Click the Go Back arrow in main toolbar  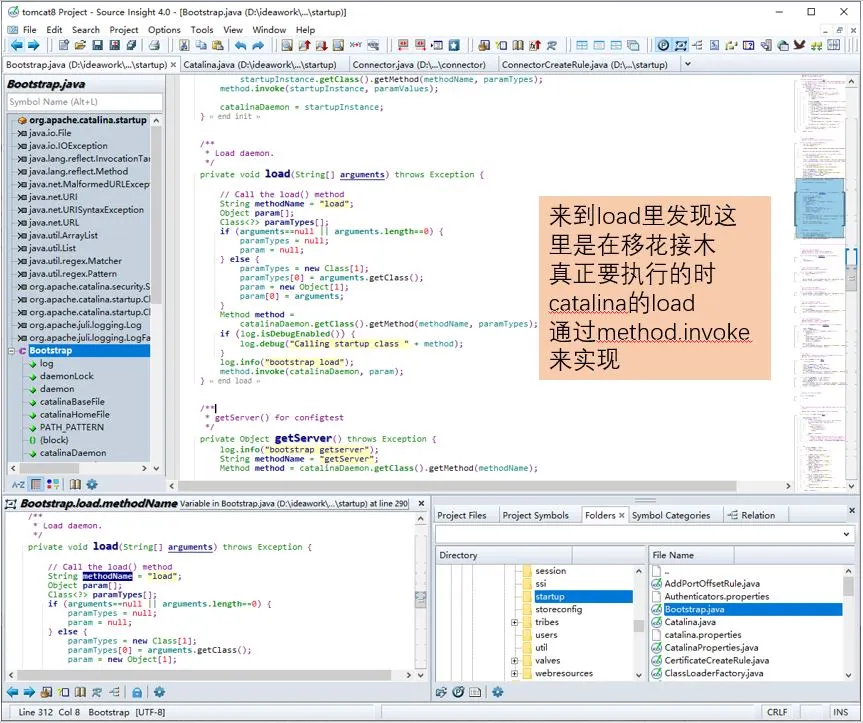(x=17, y=46)
